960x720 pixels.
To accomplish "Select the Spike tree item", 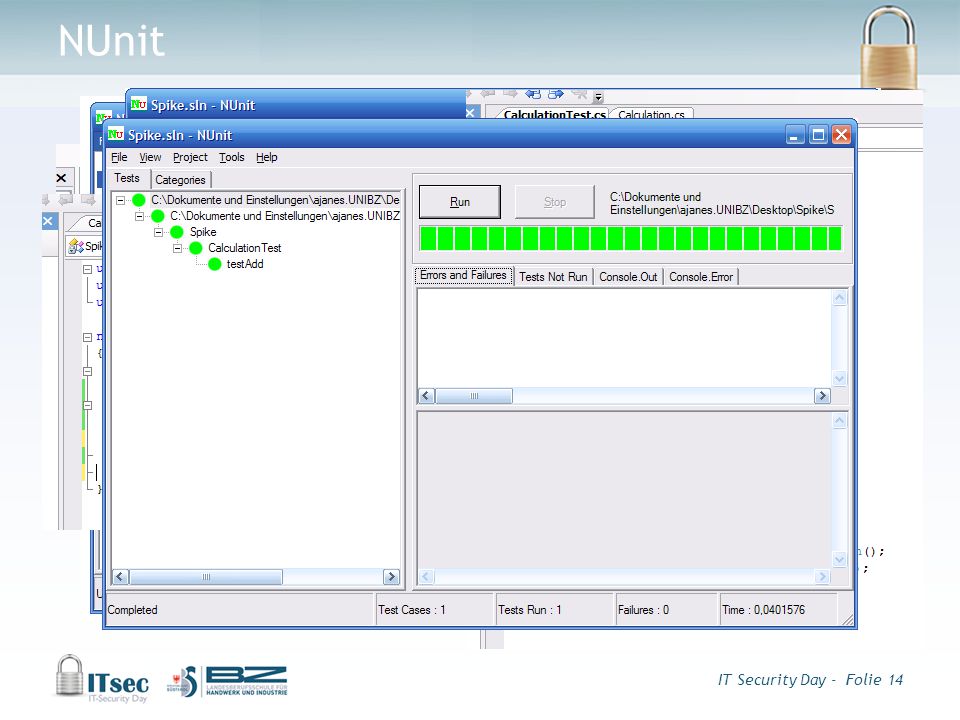I will [x=203, y=232].
